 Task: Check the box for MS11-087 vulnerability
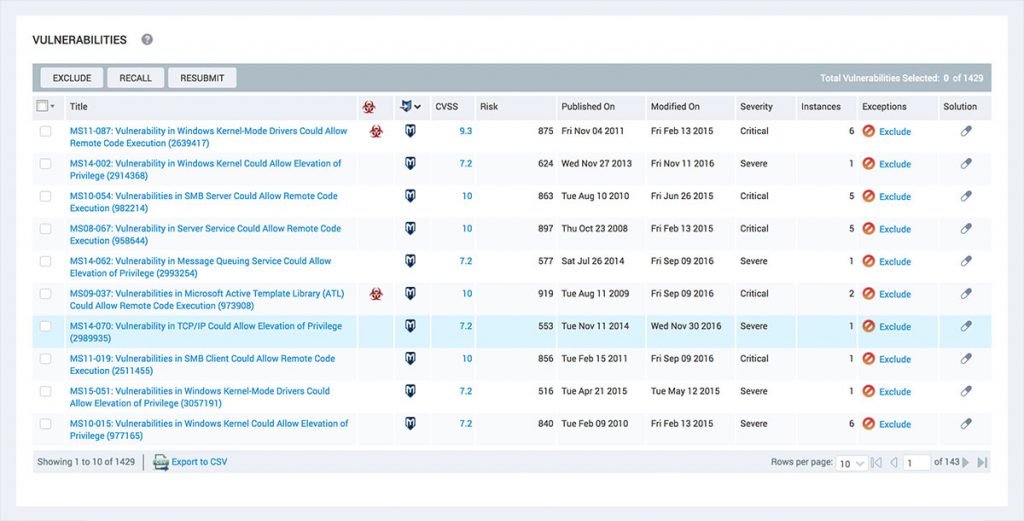tap(45, 131)
